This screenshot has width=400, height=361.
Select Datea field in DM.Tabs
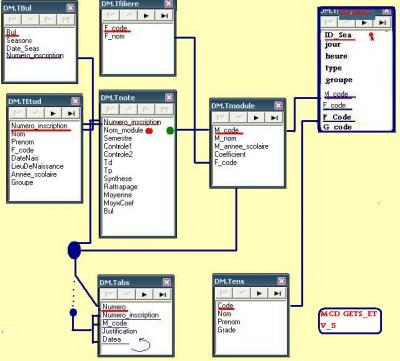pos(112,339)
